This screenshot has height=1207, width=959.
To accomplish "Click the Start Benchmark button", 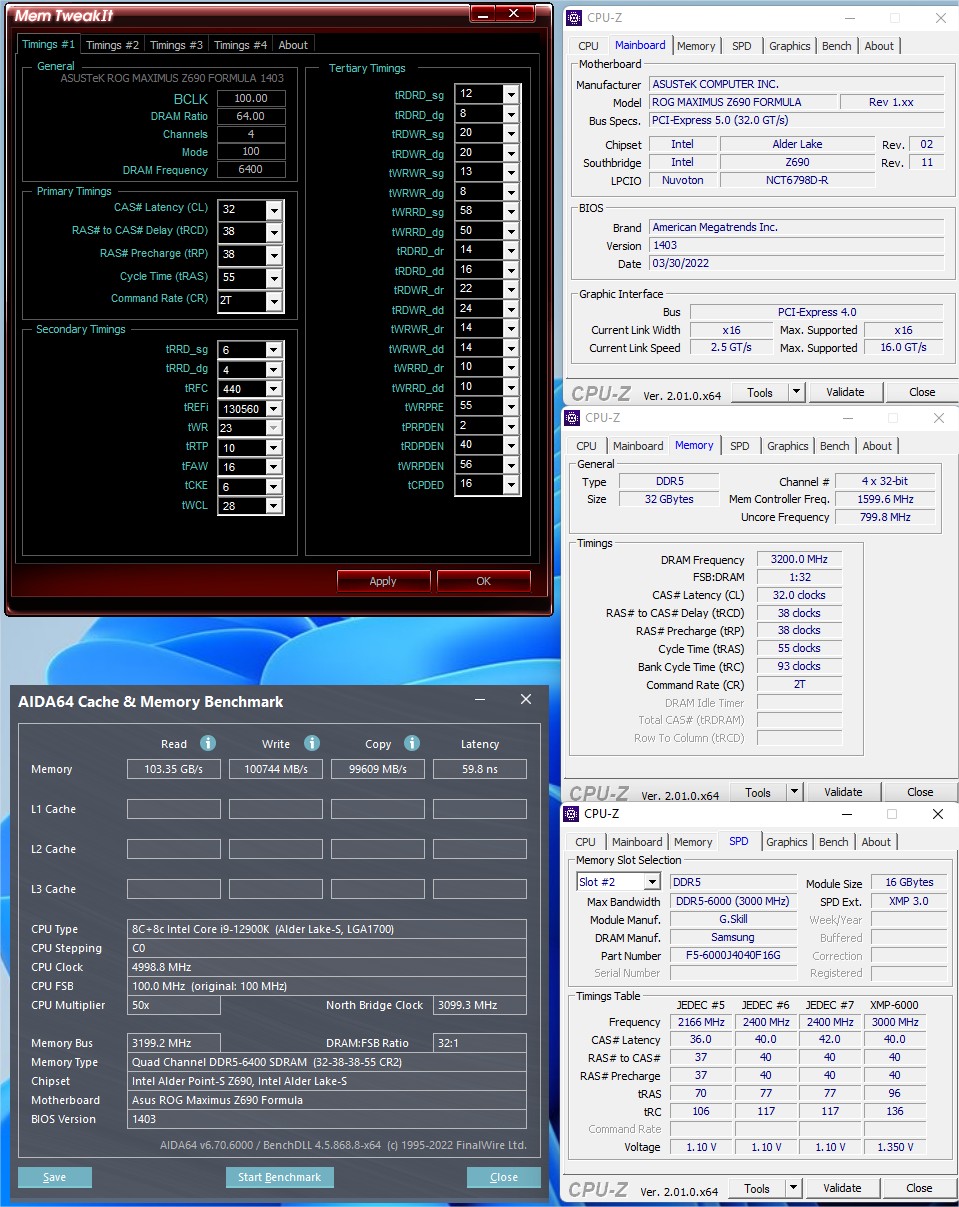I will [280, 1177].
